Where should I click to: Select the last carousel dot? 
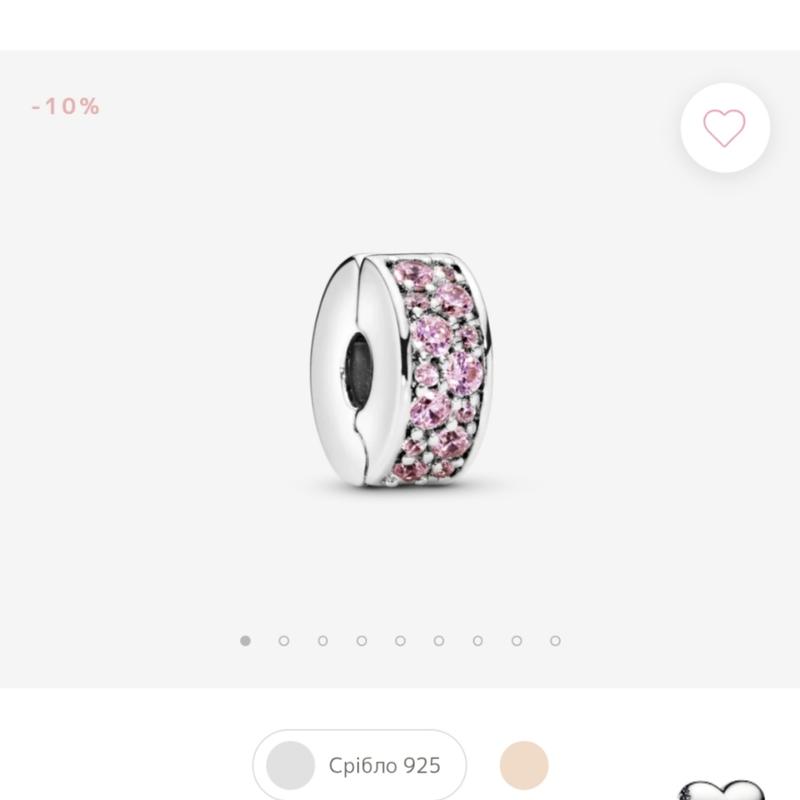[556, 640]
